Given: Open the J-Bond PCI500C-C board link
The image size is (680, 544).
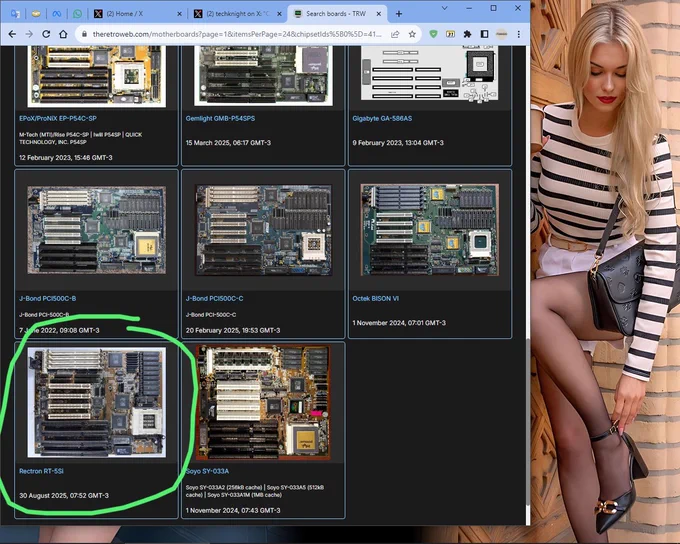Looking at the screenshot, I should [x=214, y=298].
